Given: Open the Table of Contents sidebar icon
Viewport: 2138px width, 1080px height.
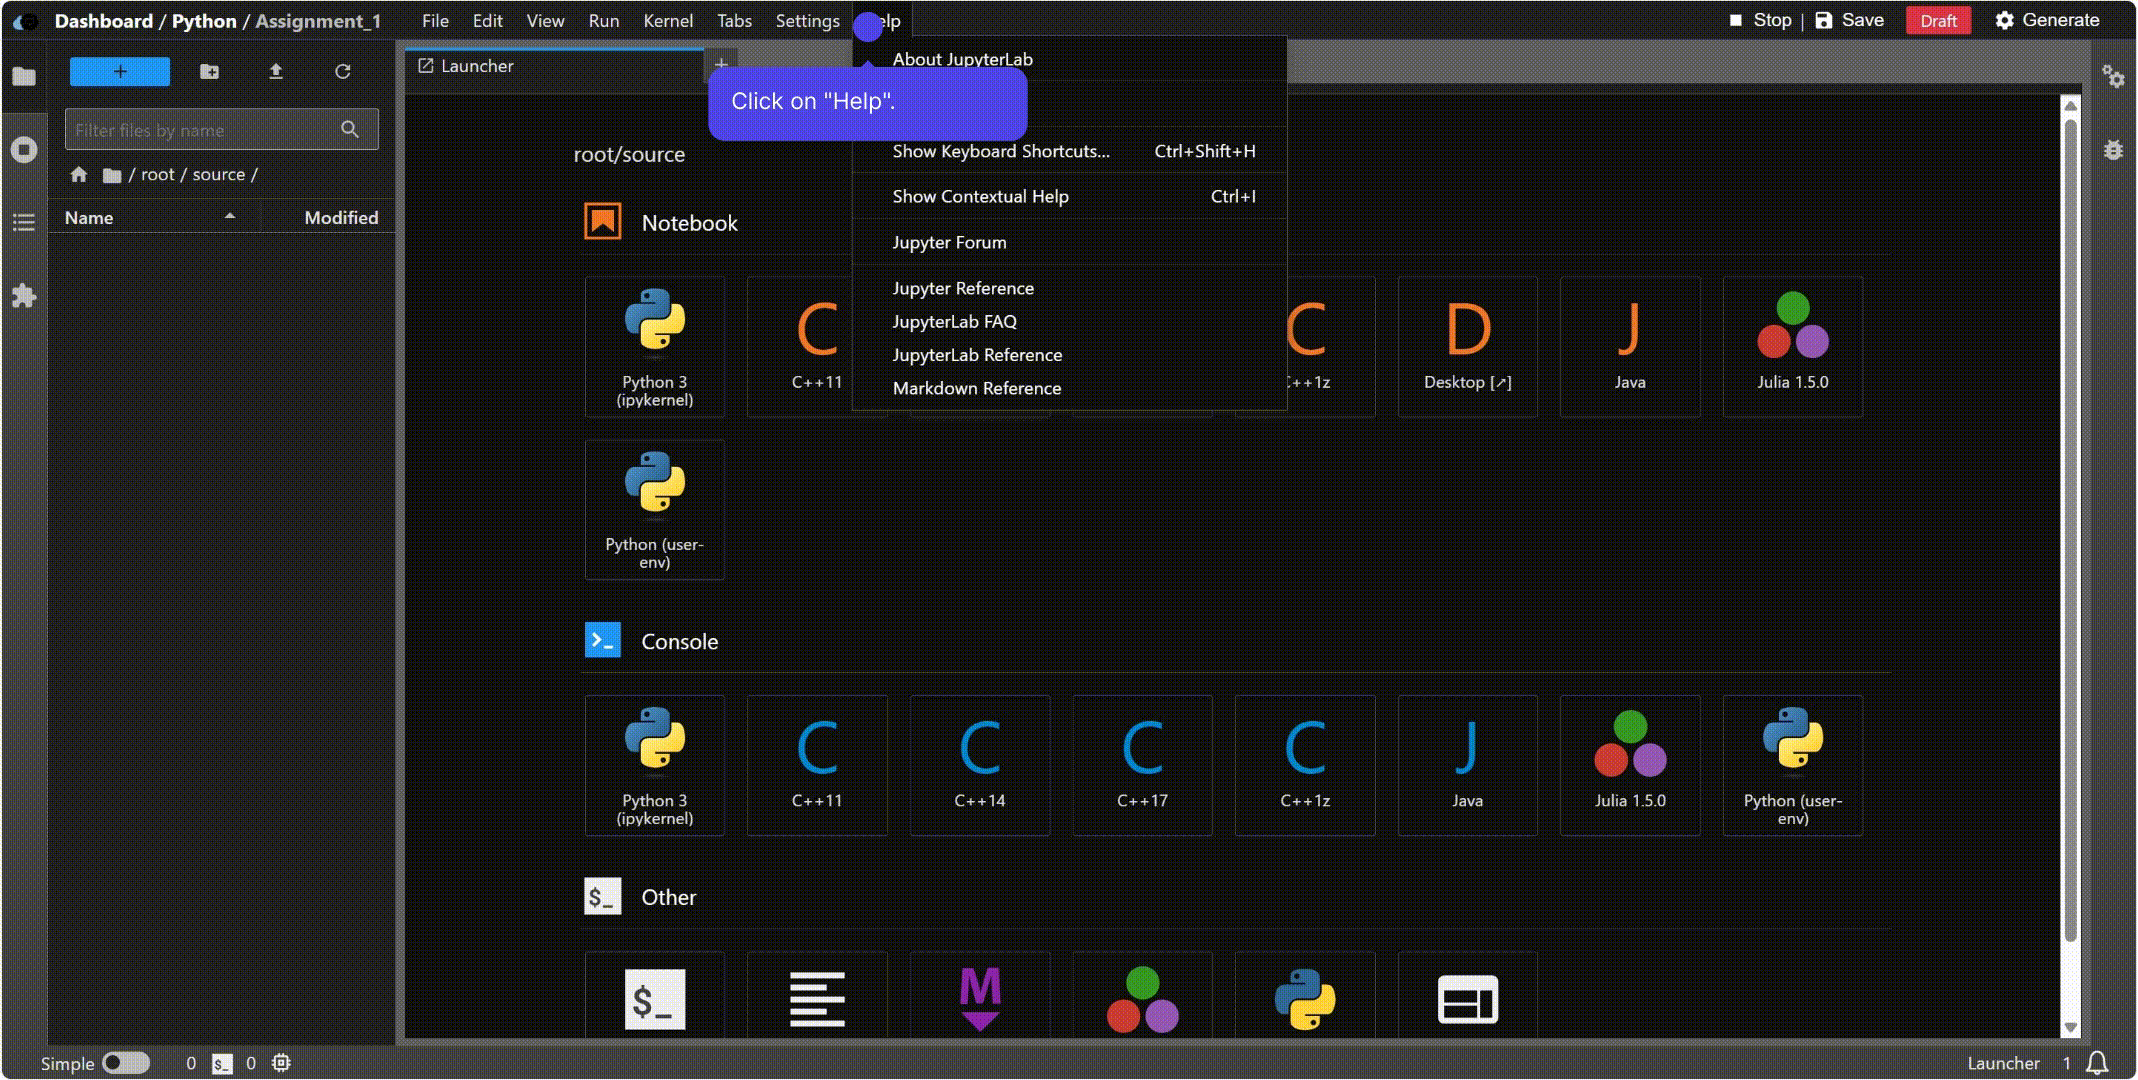Looking at the screenshot, I should pos(24,222).
